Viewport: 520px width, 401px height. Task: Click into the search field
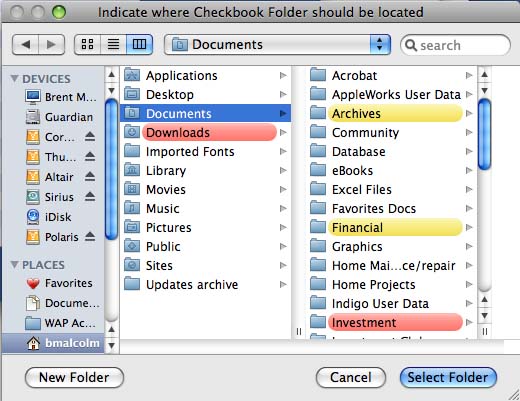pyautogui.click(x=455, y=45)
